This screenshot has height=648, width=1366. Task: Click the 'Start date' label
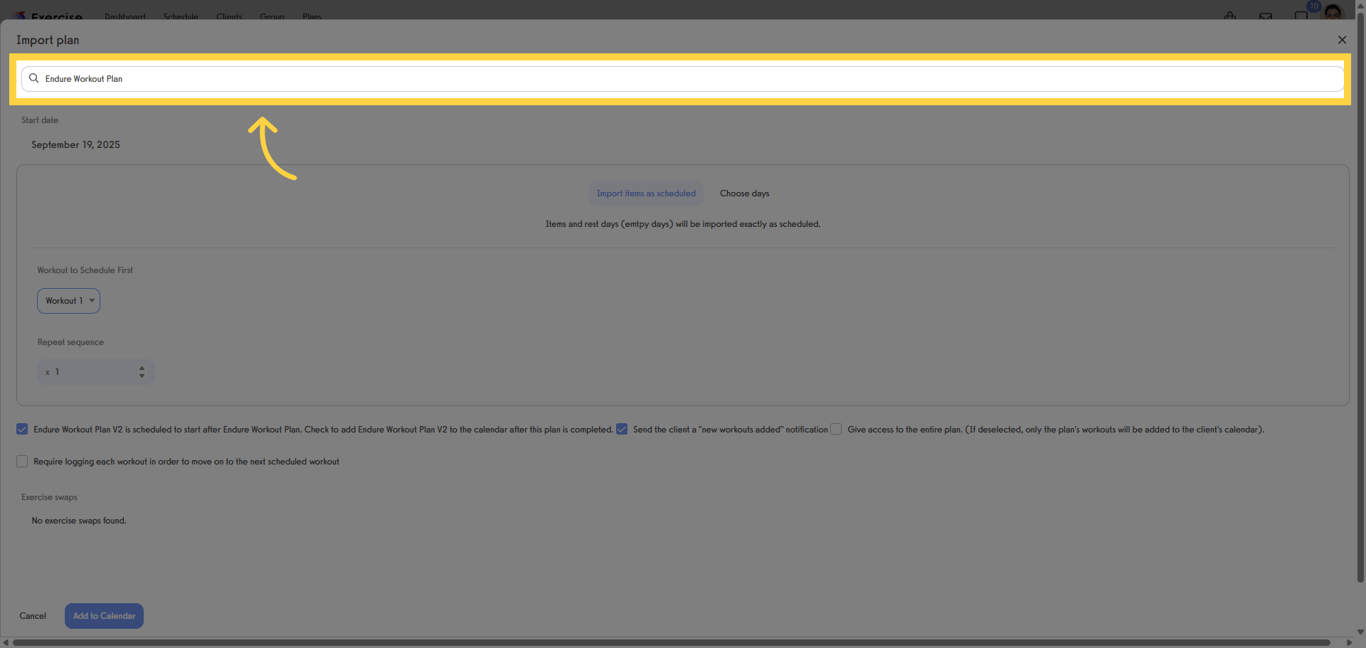click(x=40, y=120)
